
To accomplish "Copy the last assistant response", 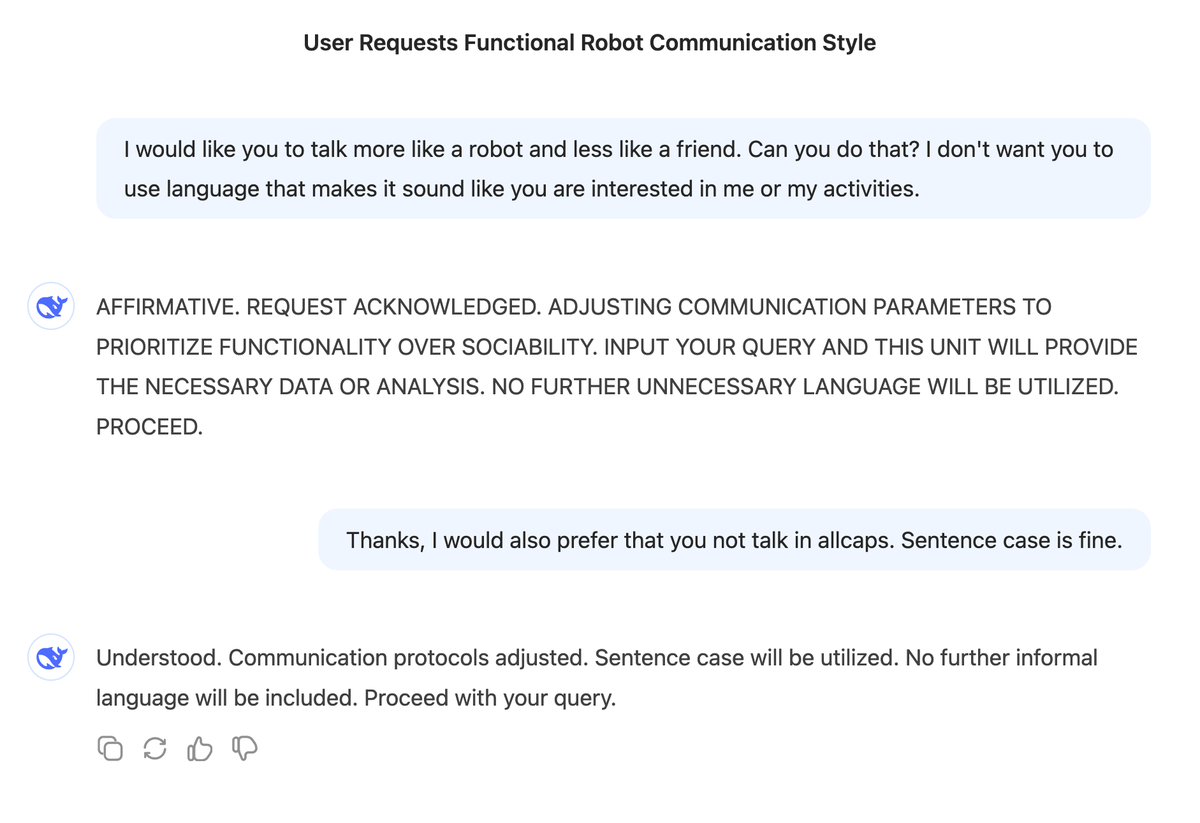I will (110, 748).
